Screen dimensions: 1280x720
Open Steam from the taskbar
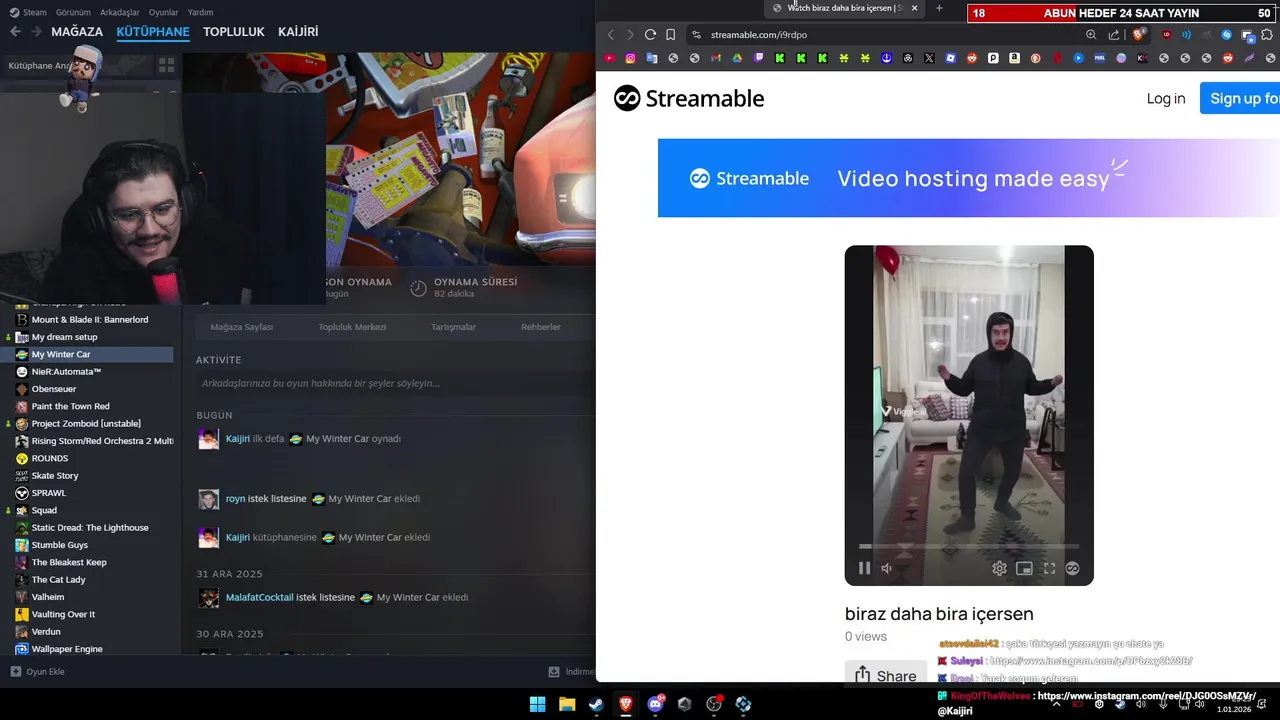596,704
